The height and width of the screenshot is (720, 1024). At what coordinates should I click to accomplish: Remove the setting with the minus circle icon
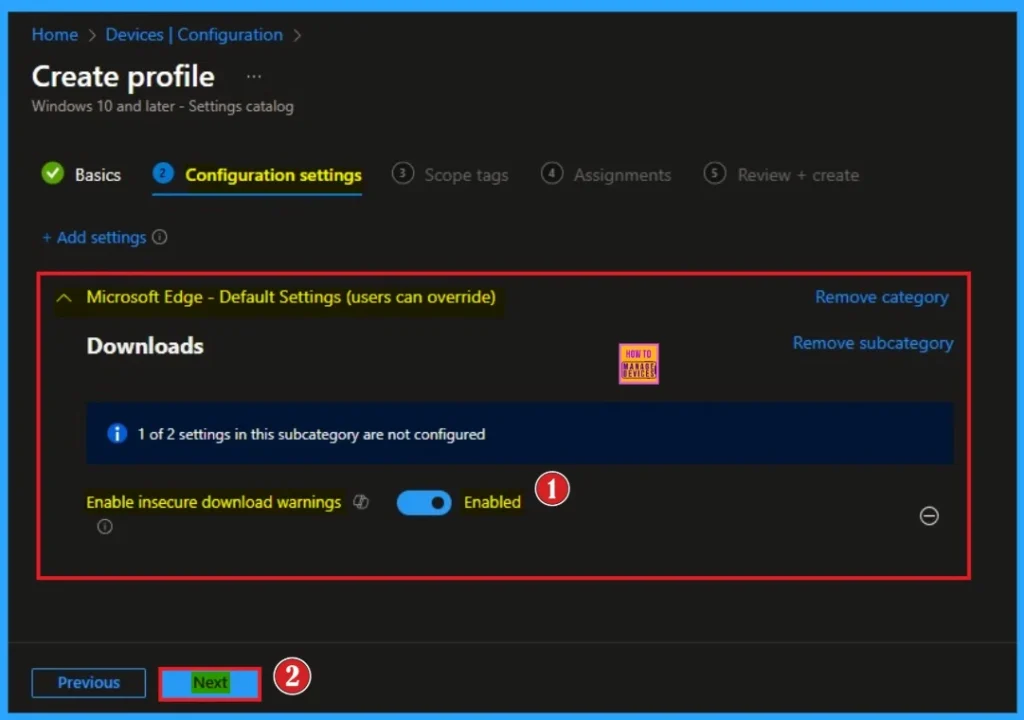[x=929, y=515]
